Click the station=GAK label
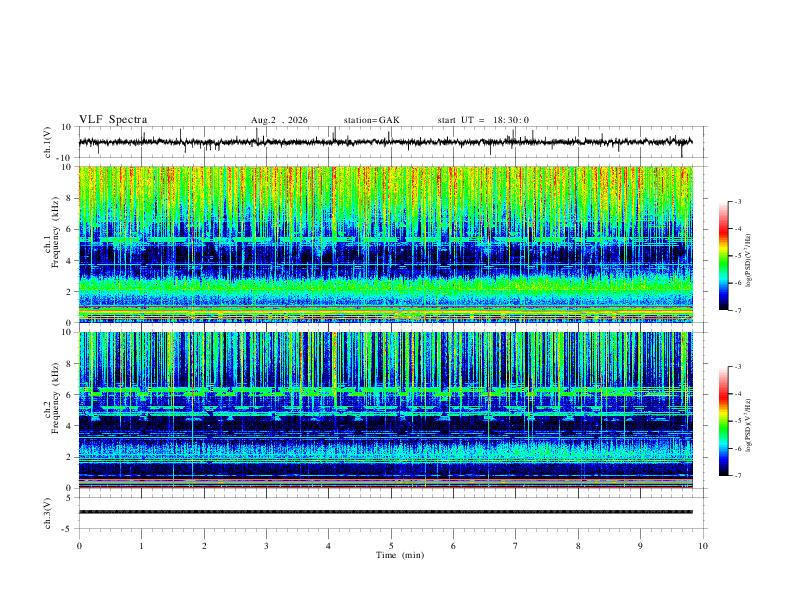Viewport: 792px width, 612px height. coord(371,120)
